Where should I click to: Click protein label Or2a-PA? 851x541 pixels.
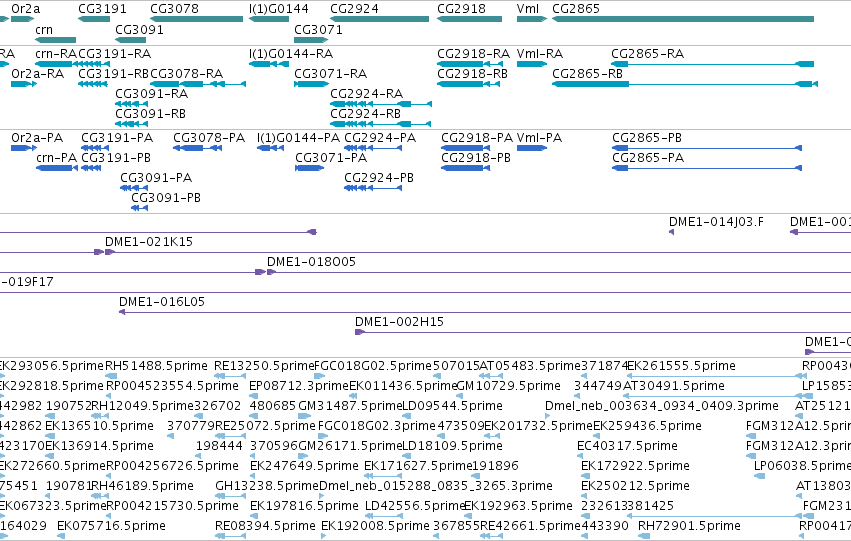click(37, 138)
